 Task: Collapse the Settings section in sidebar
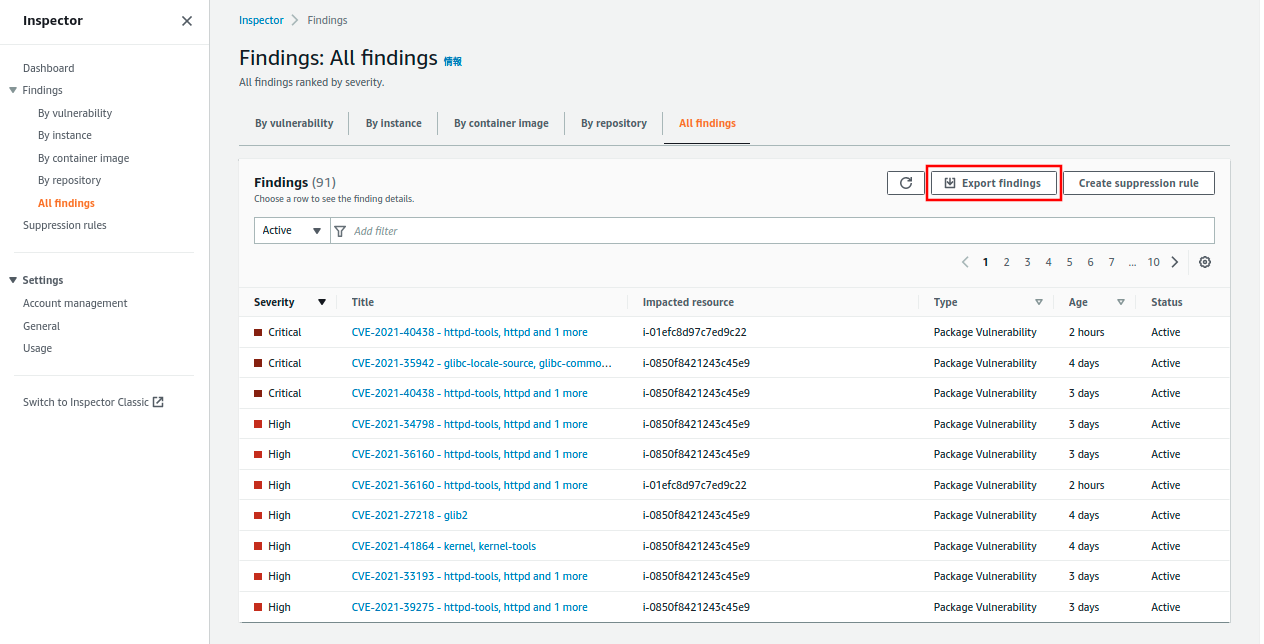pos(12,280)
